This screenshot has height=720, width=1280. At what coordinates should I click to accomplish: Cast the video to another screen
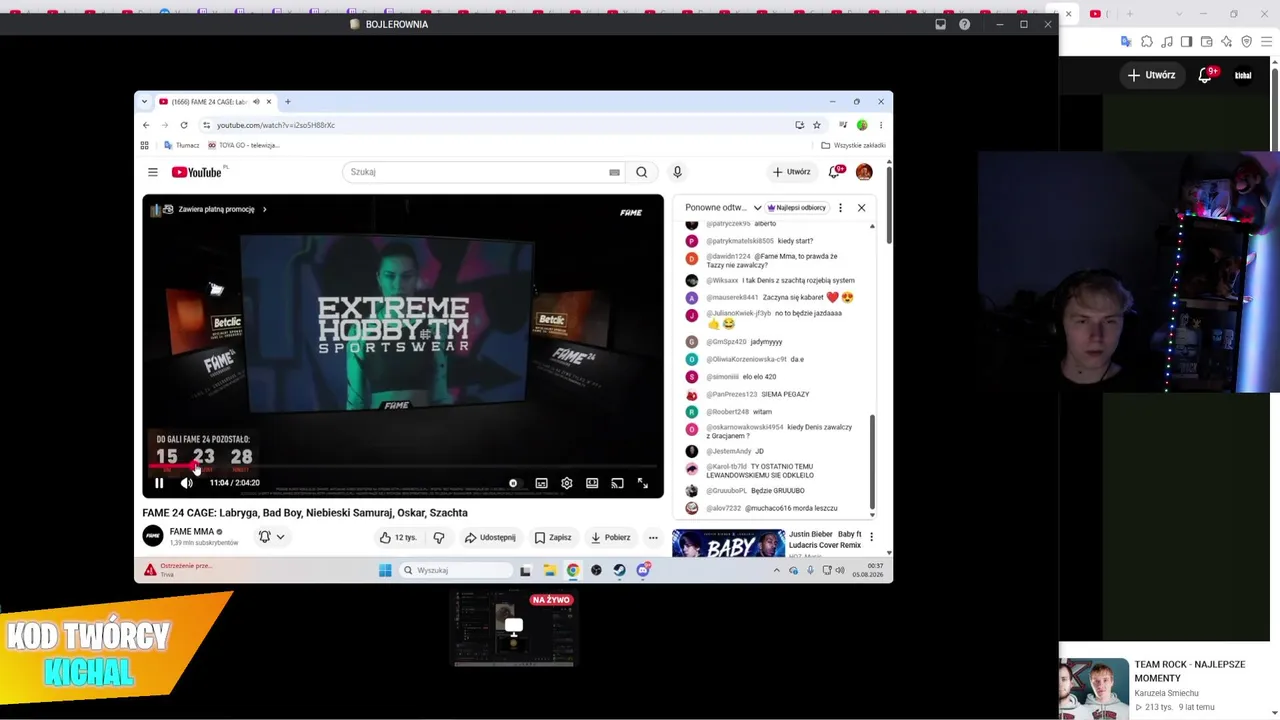[617, 483]
